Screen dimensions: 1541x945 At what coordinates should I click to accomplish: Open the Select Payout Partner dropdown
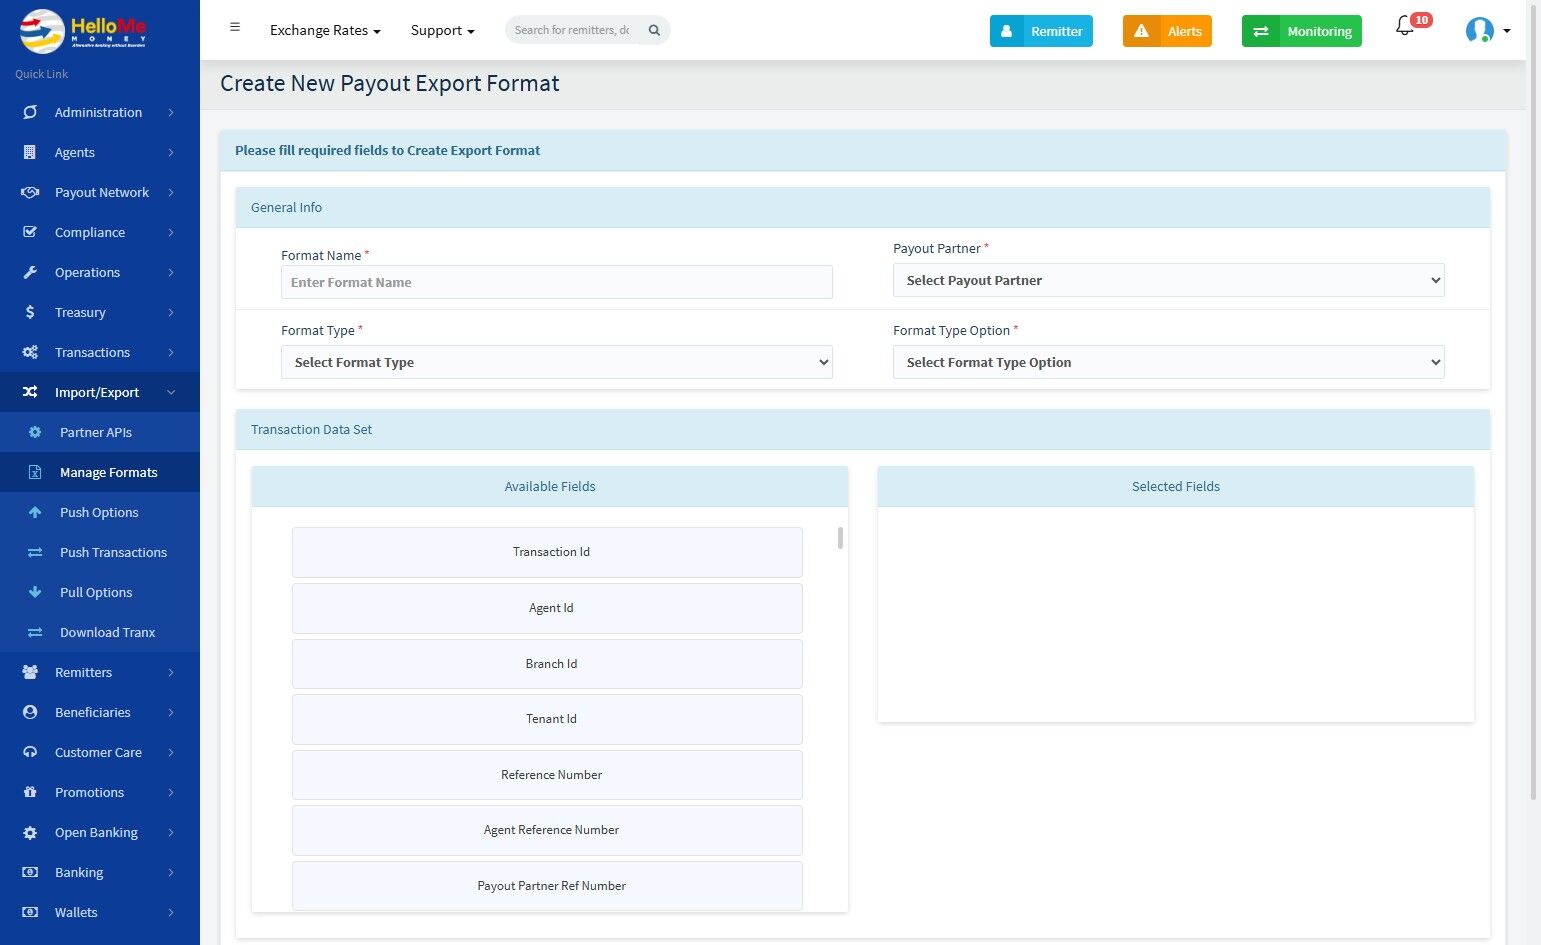click(1168, 280)
